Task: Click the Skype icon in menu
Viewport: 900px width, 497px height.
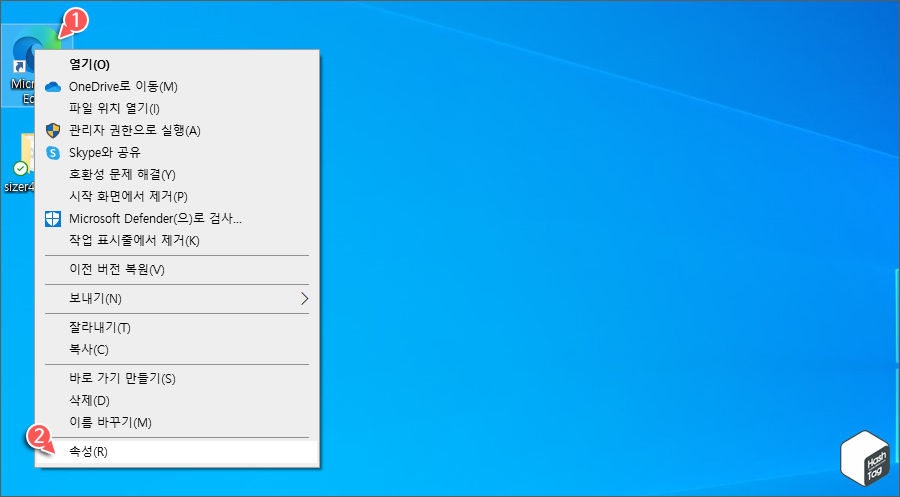Action: coord(53,153)
